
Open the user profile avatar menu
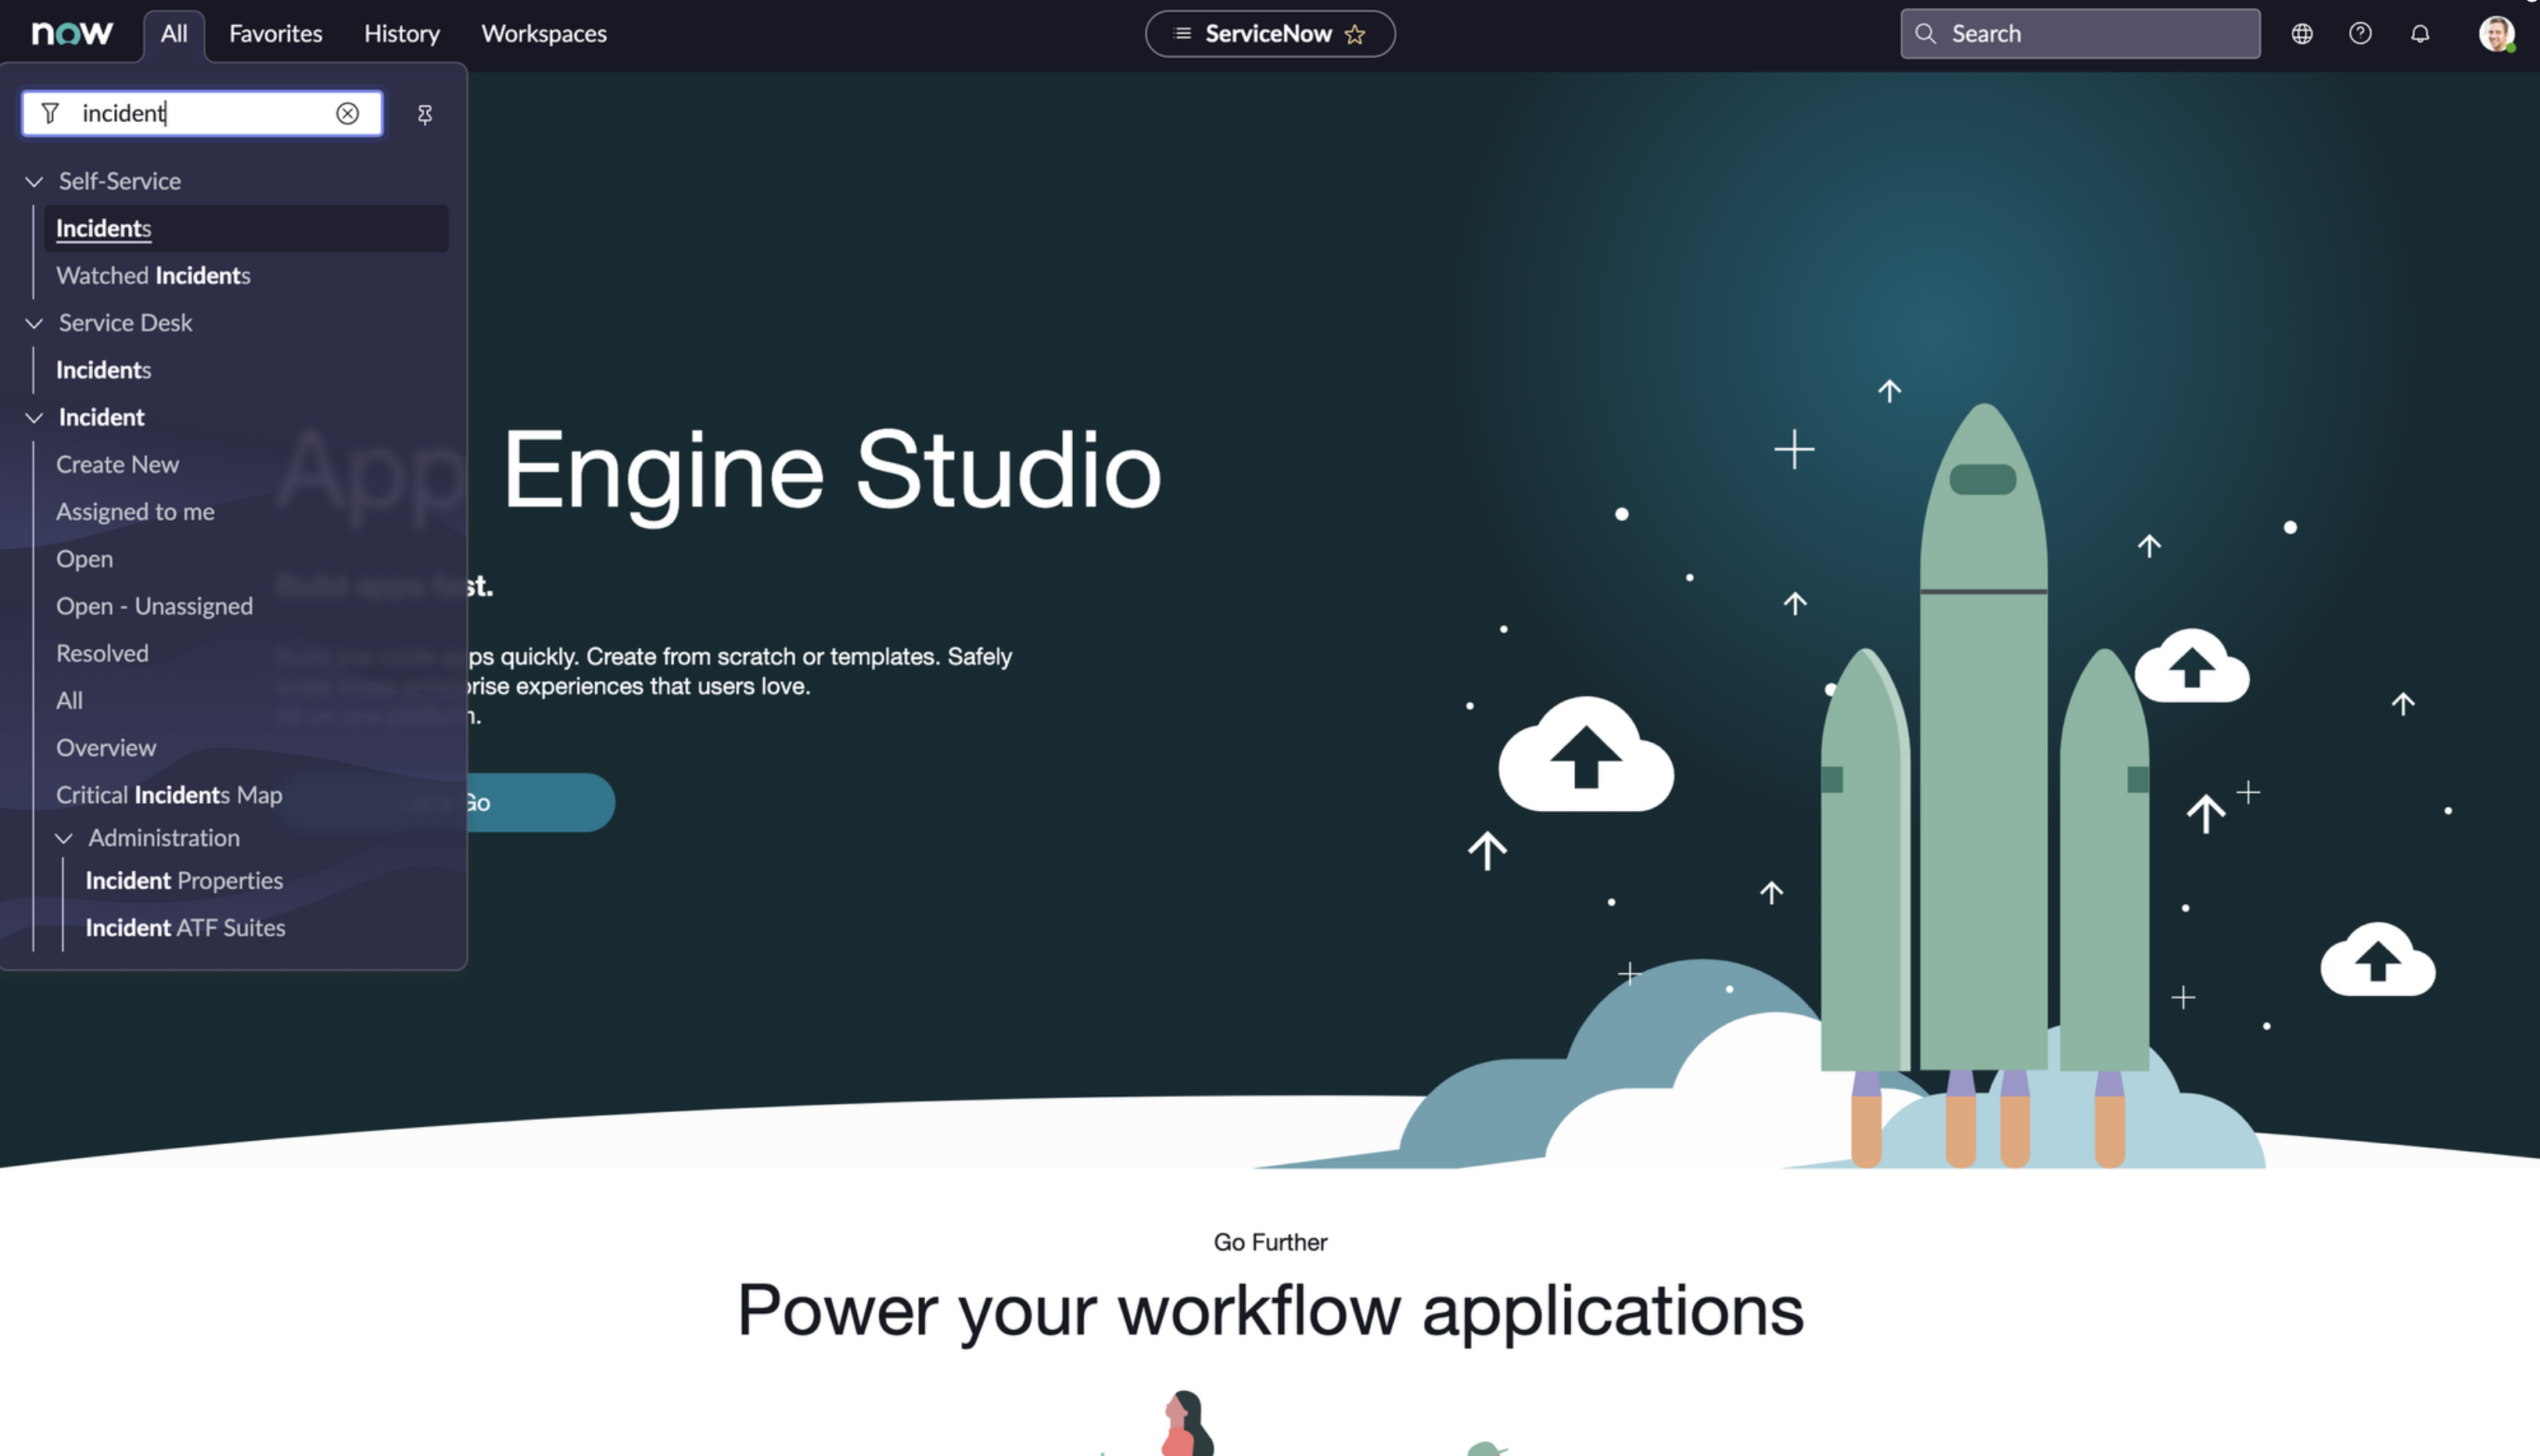click(x=2496, y=33)
